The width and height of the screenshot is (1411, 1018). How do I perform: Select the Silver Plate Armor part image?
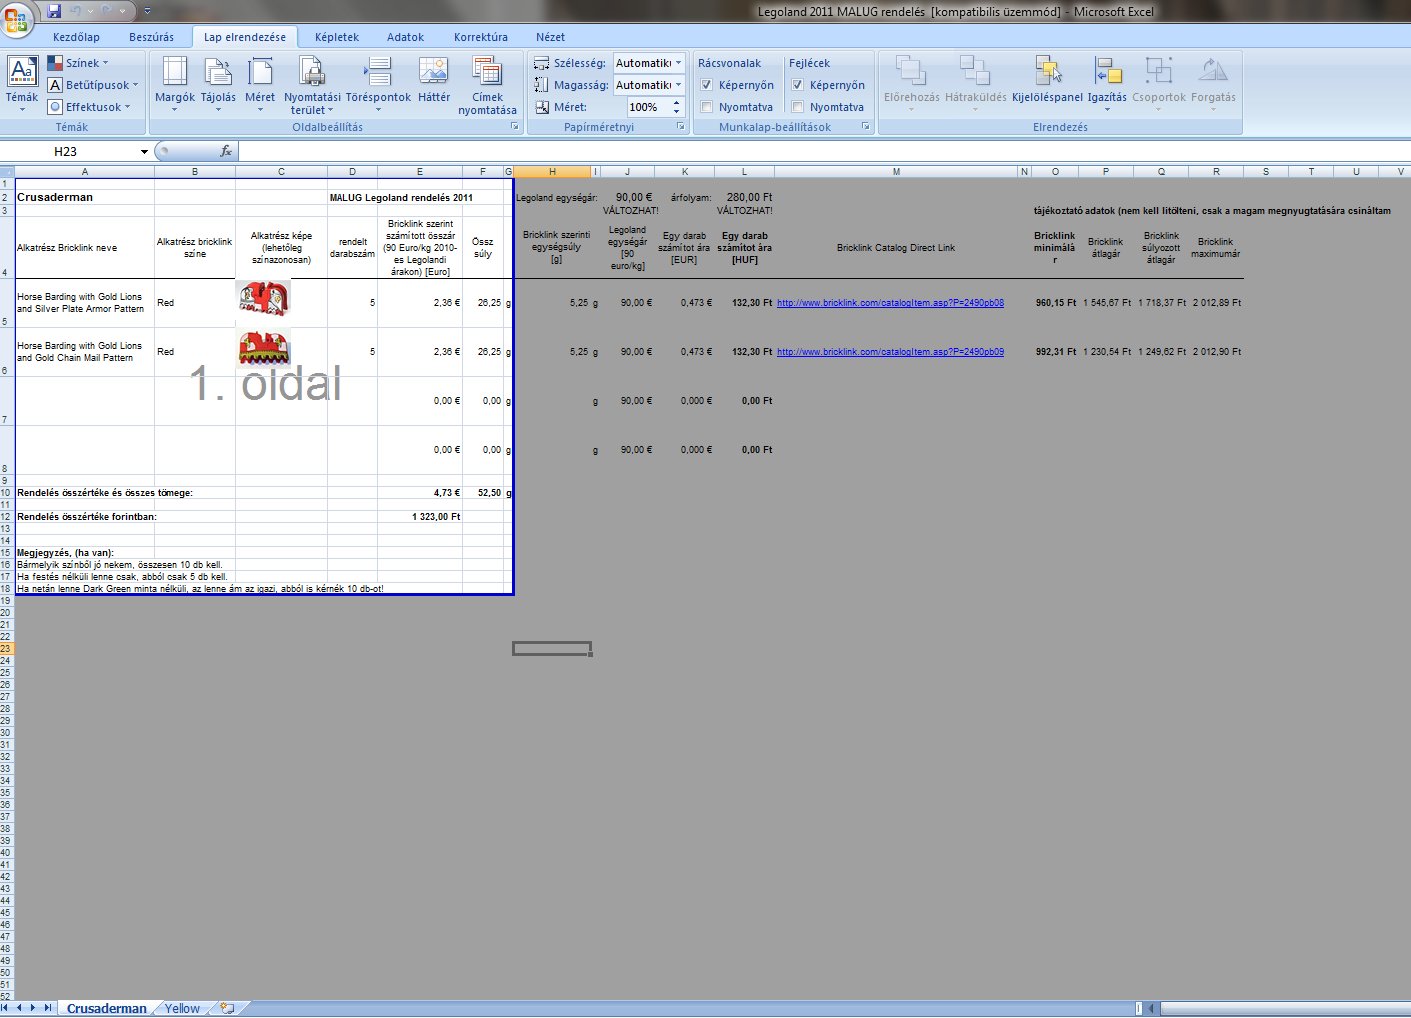pos(262,298)
